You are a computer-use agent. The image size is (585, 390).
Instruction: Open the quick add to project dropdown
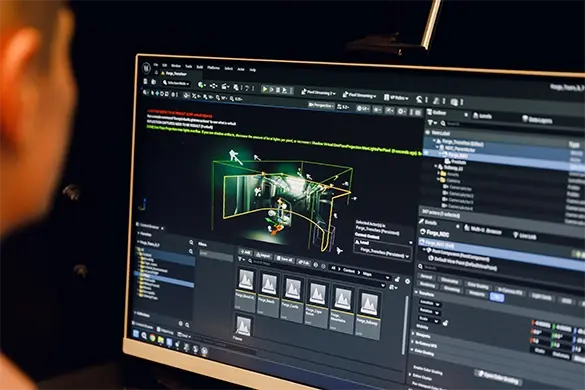(202, 85)
